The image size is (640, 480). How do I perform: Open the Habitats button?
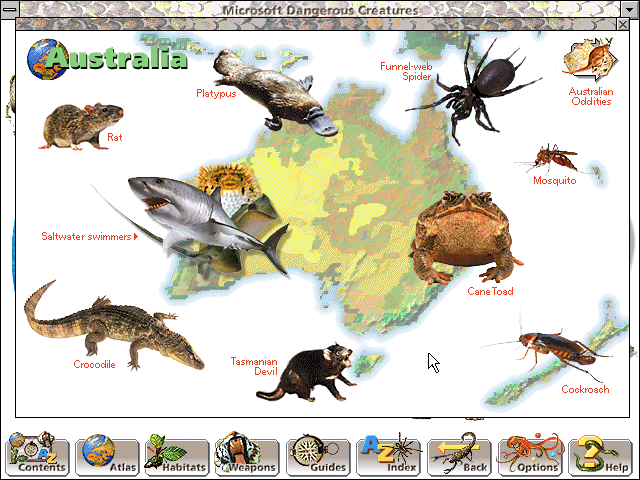point(178,454)
